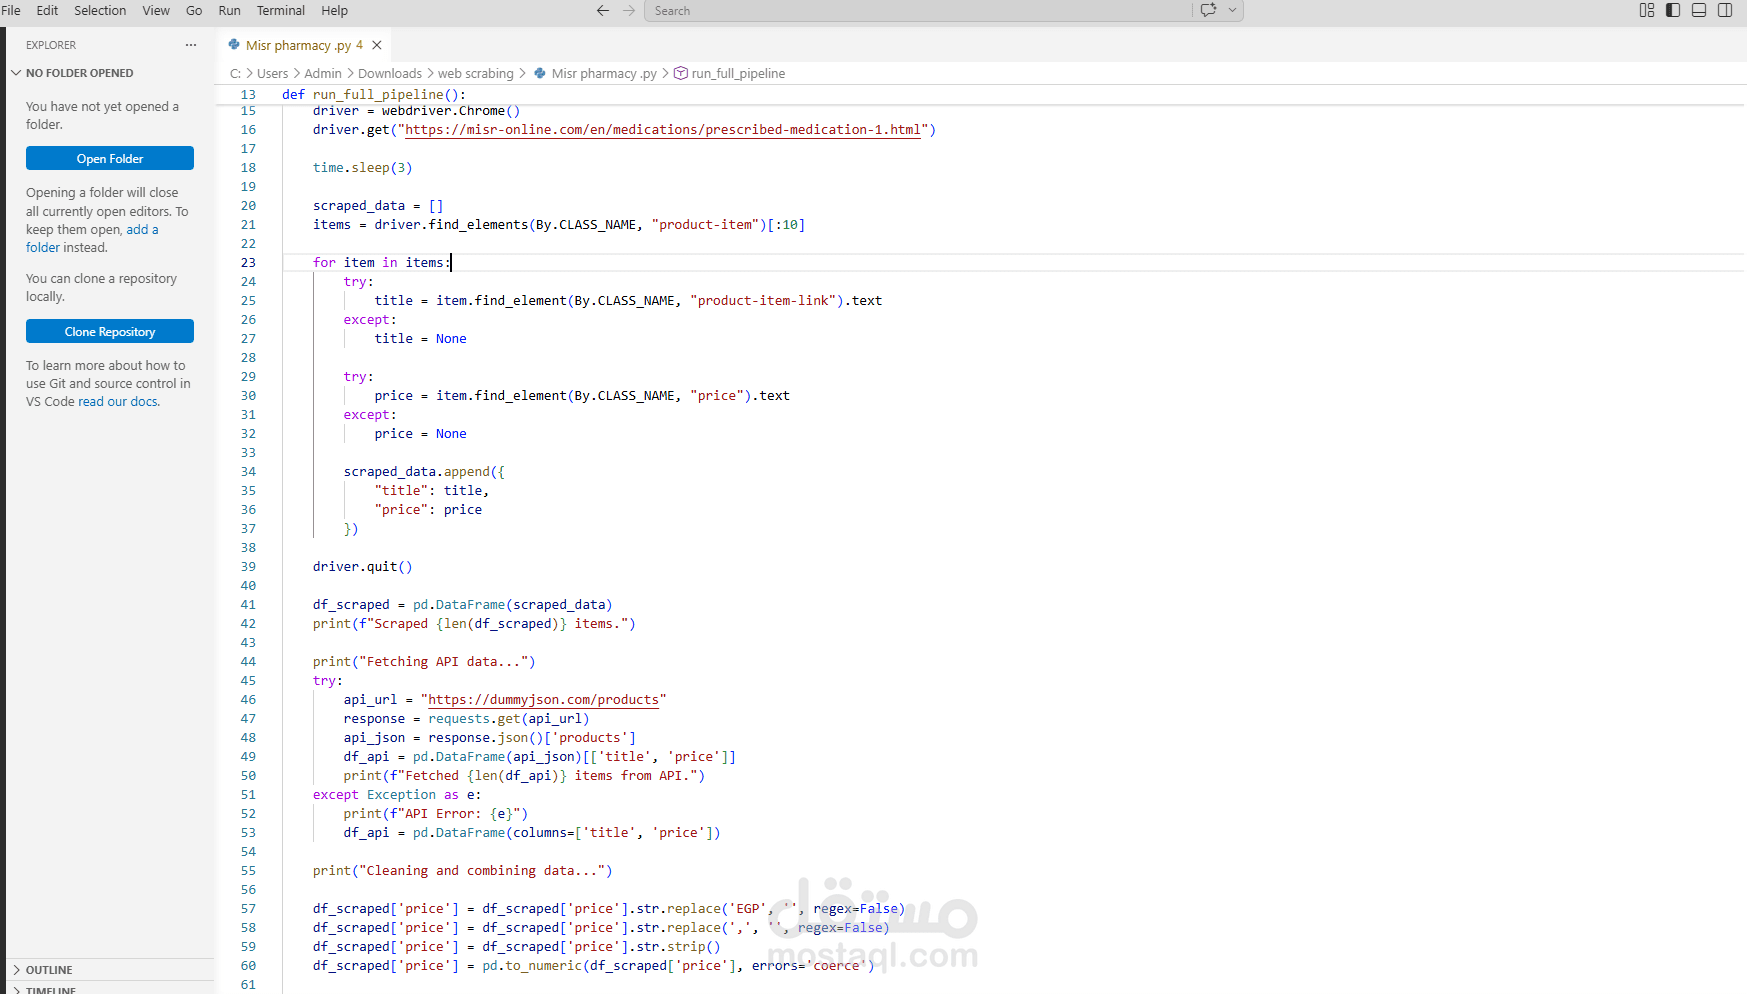The width and height of the screenshot is (1747, 994).
Task: Open the 'read our docs' link
Action: pos(118,401)
